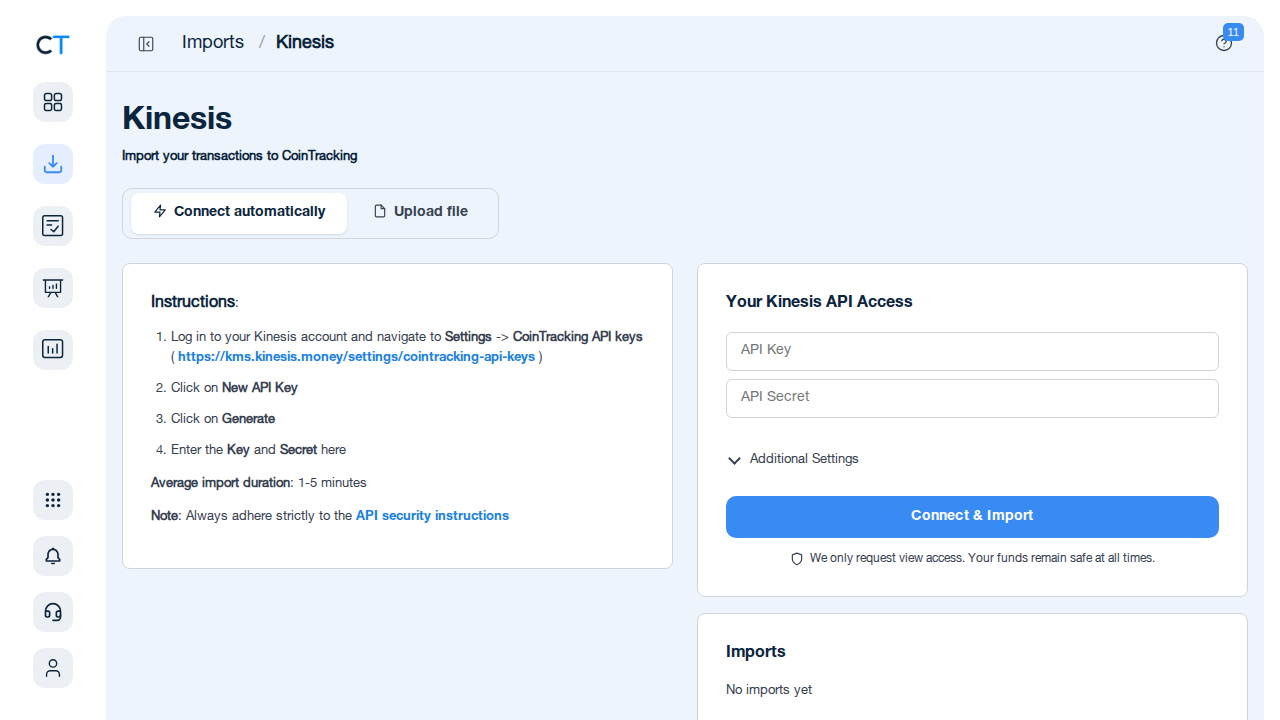The width and height of the screenshot is (1280, 720).
Task: Click the 'No imports yet' text
Action: (769, 690)
